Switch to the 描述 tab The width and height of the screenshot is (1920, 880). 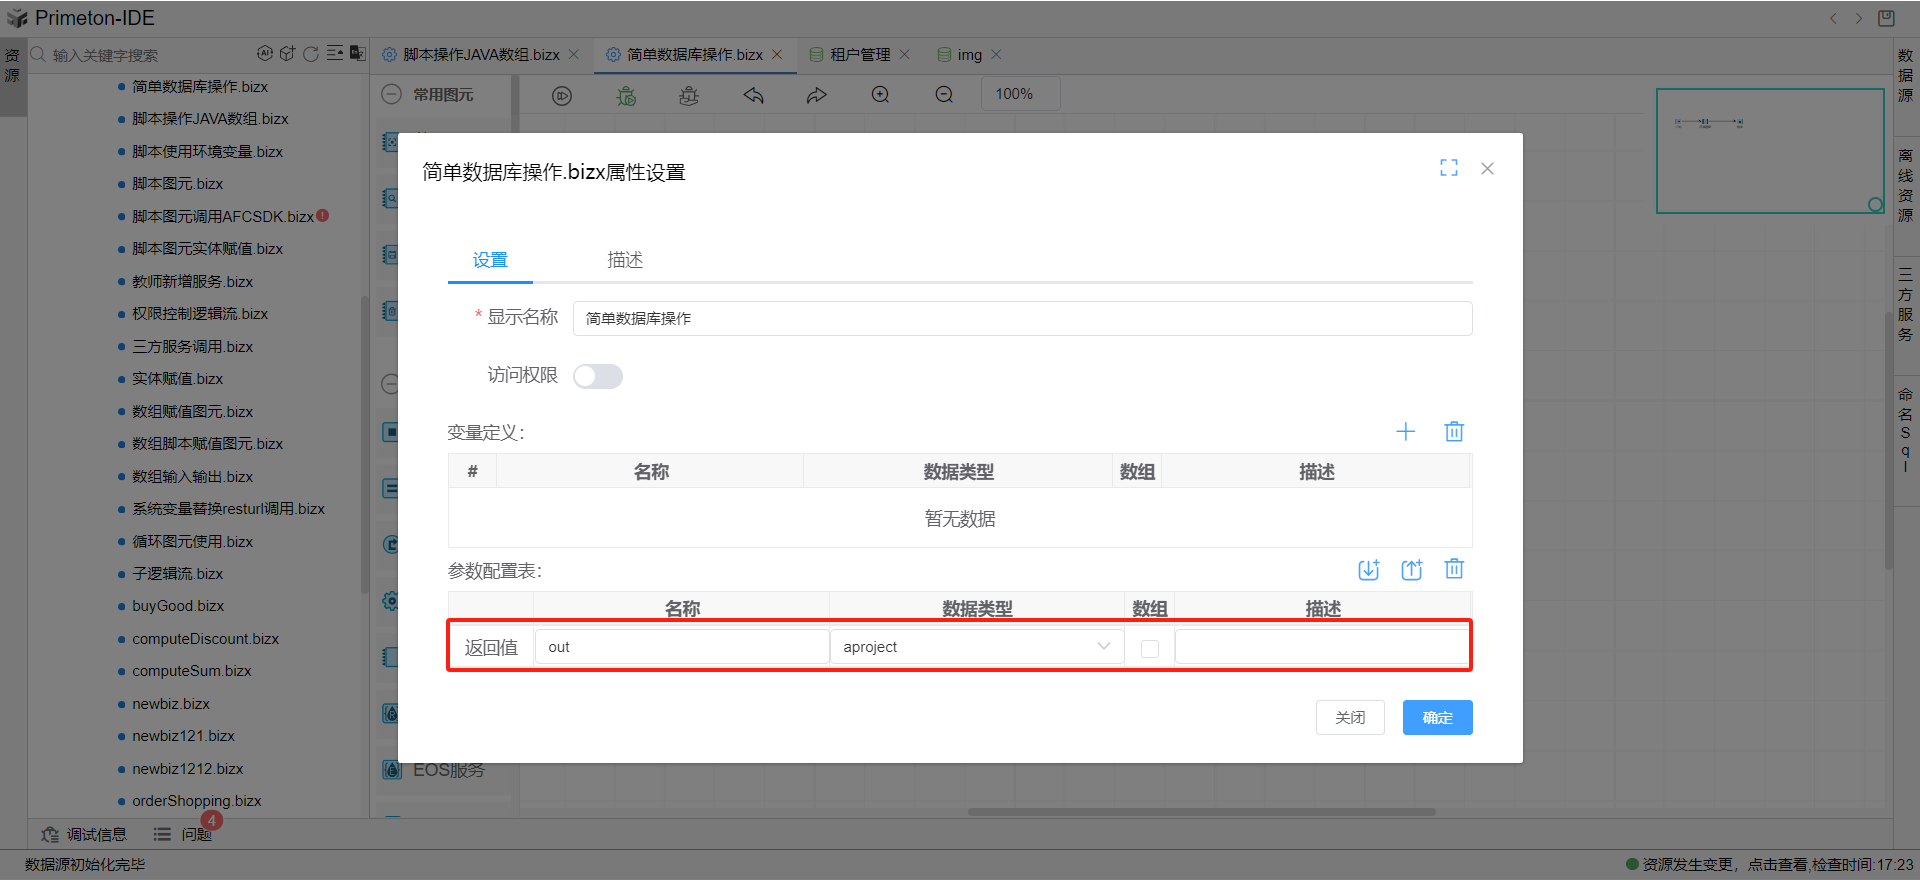point(625,260)
